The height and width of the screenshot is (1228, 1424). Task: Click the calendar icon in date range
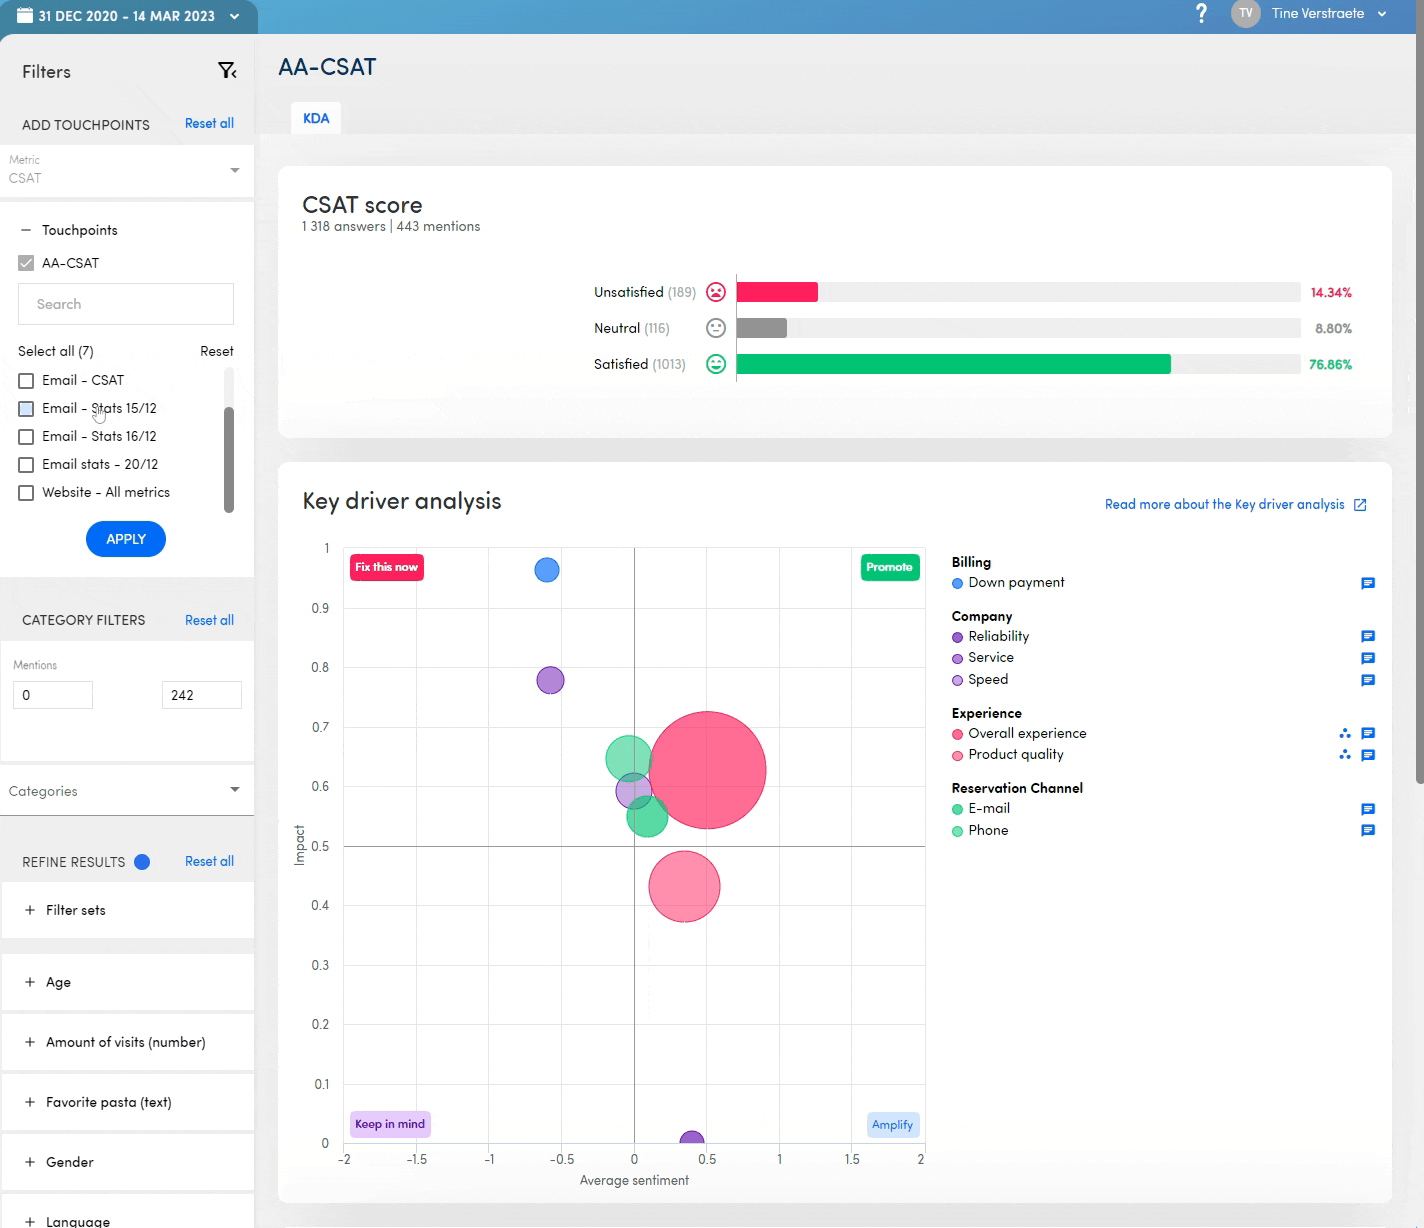click(25, 16)
